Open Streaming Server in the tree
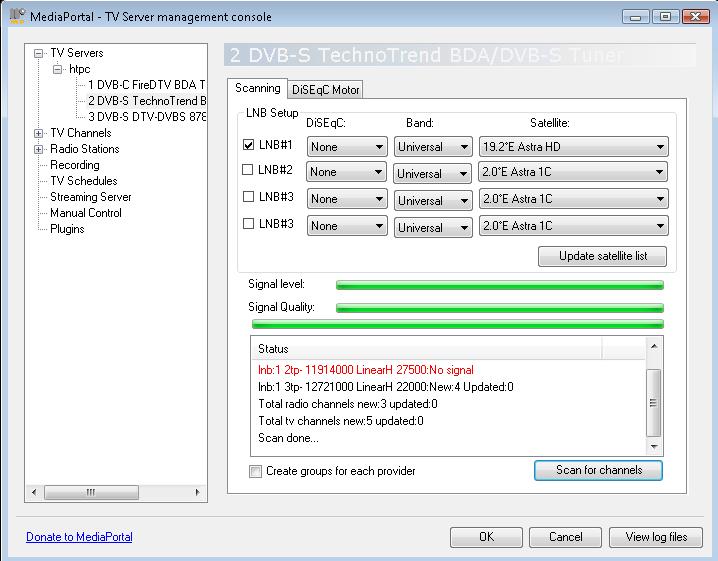Image resolution: width=718 pixels, height=561 pixels. pos(91,197)
